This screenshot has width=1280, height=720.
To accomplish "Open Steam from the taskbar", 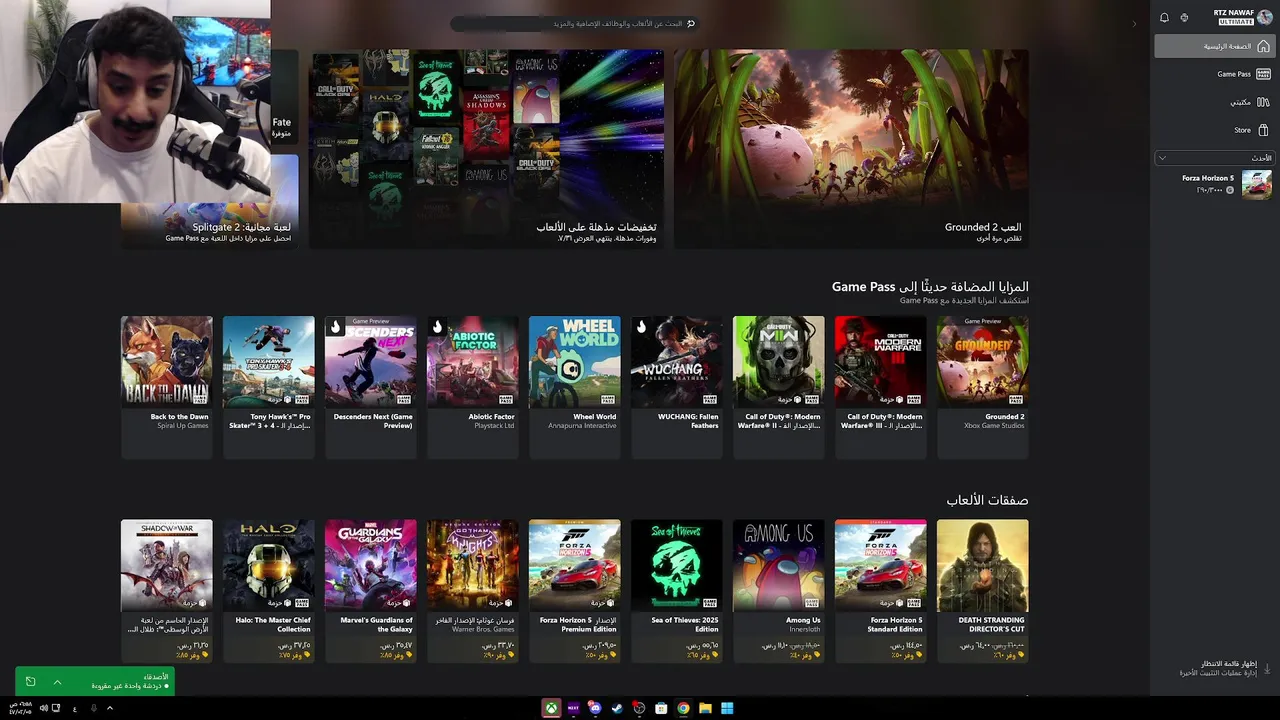I will [x=617, y=708].
